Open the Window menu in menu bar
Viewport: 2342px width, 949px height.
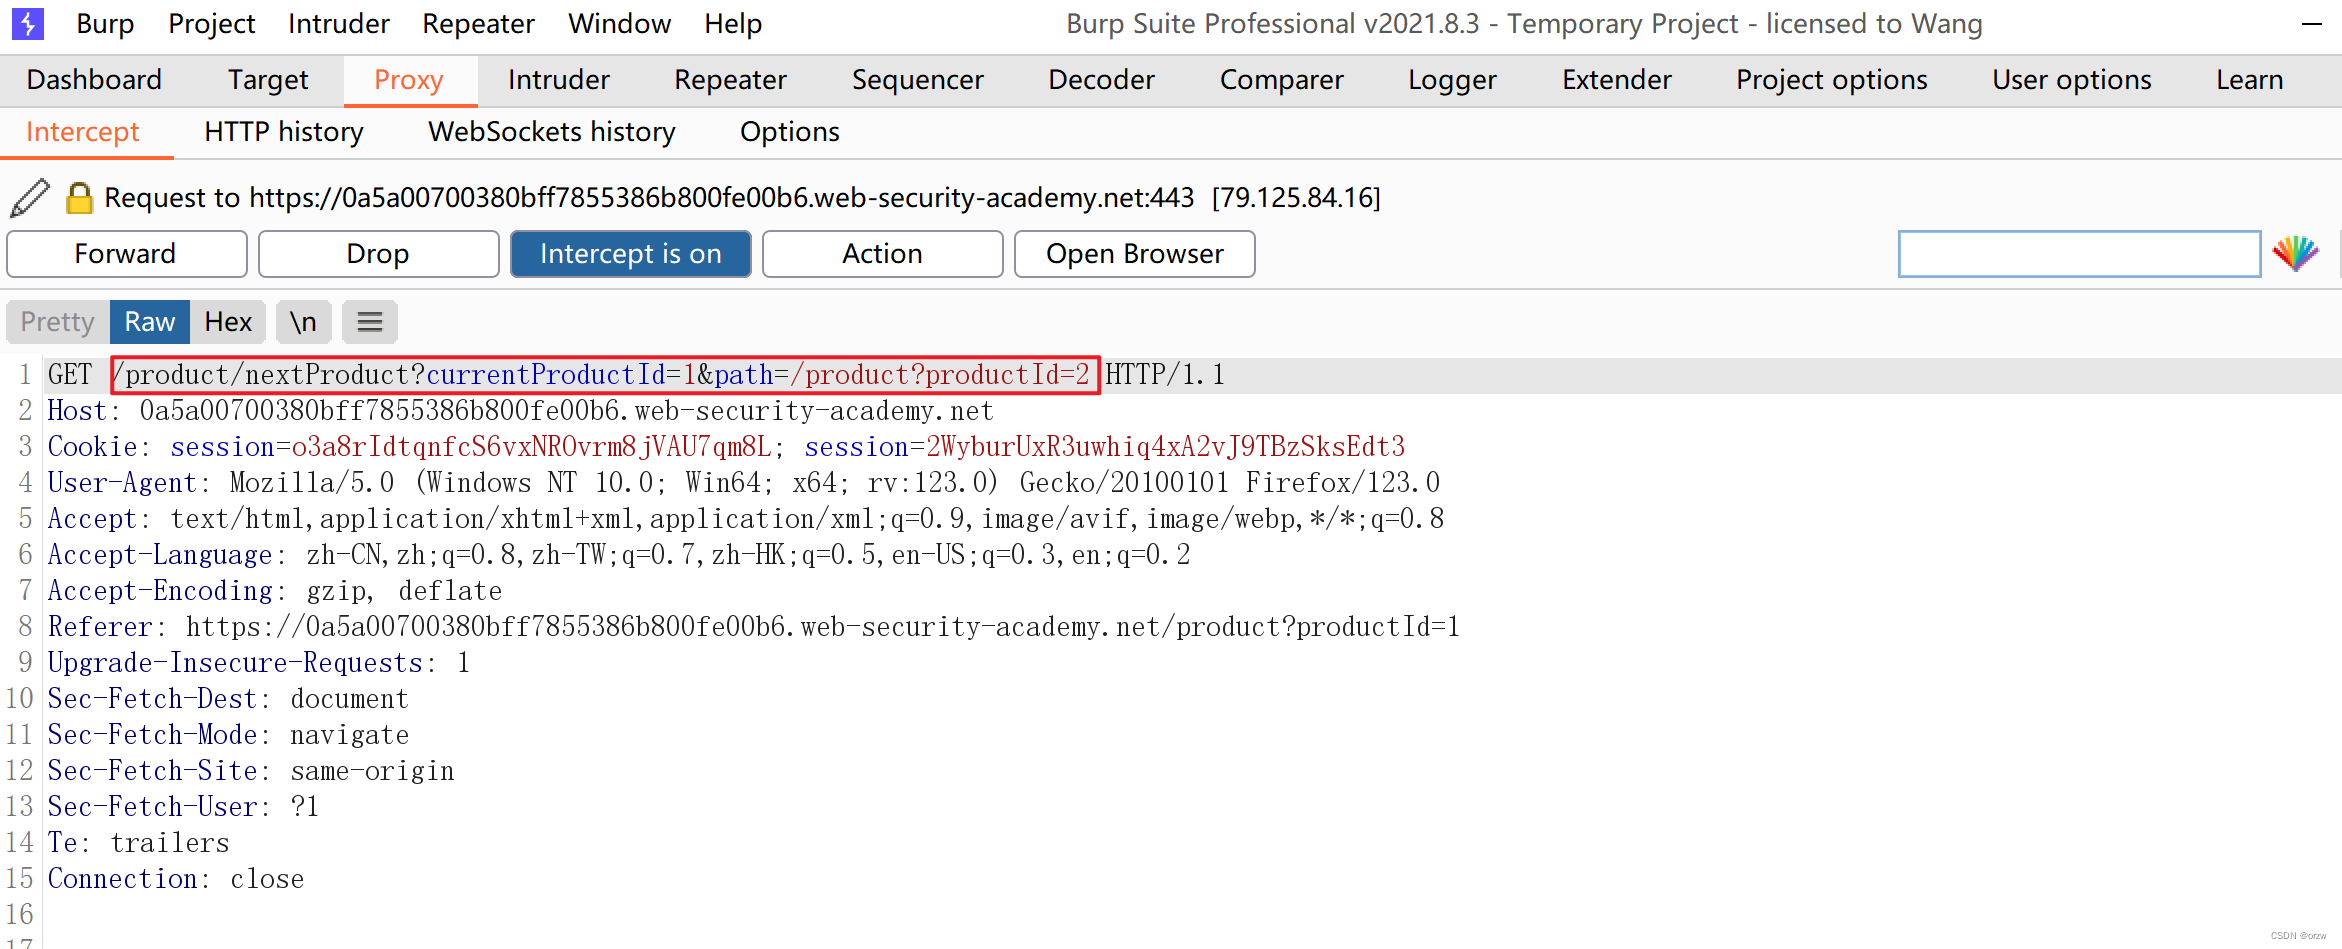(x=619, y=24)
